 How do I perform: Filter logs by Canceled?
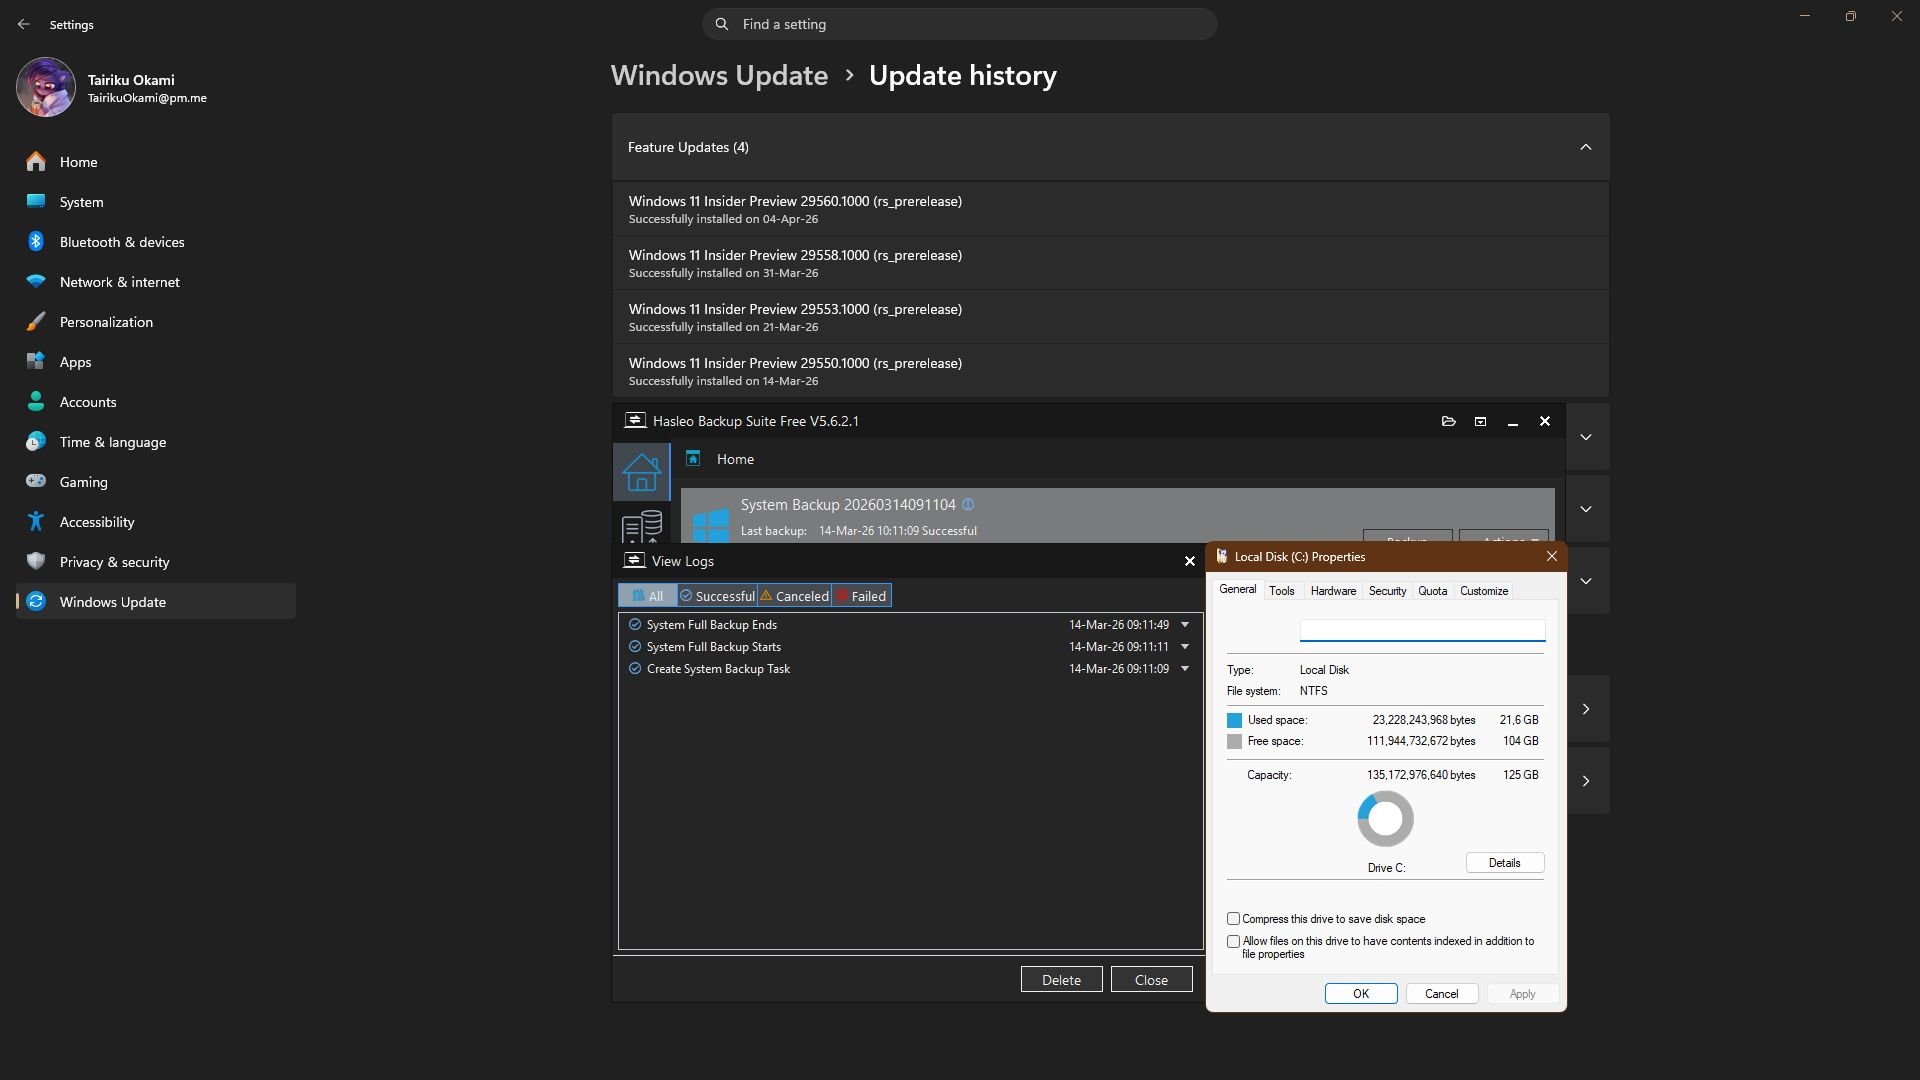[x=794, y=596]
